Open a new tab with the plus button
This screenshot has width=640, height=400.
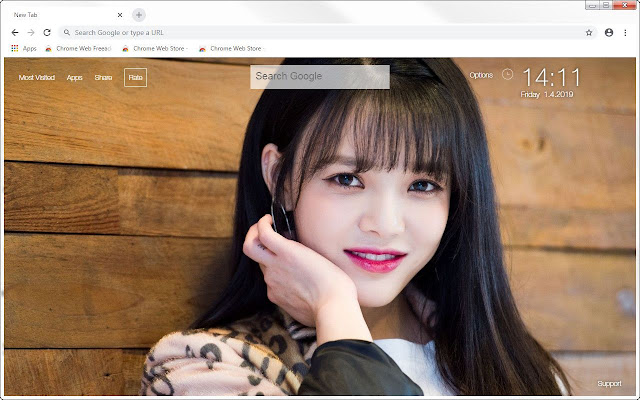[x=139, y=15]
